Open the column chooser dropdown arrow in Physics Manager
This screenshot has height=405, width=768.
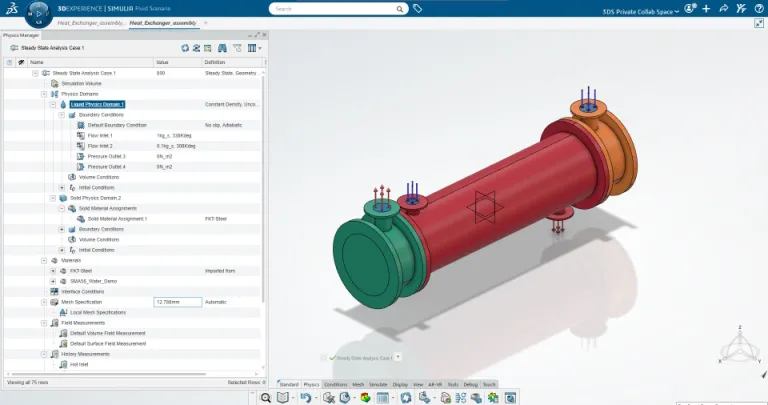click(x=260, y=48)
